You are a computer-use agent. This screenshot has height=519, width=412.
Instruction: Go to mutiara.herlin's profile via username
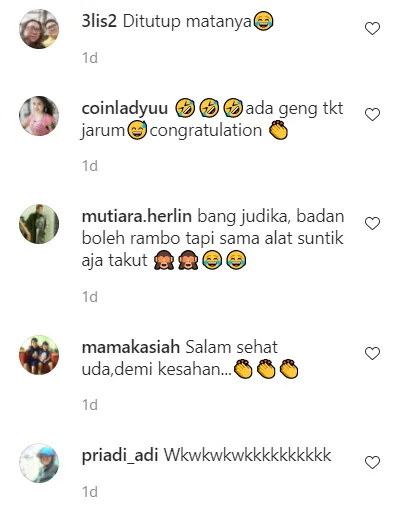137,216
